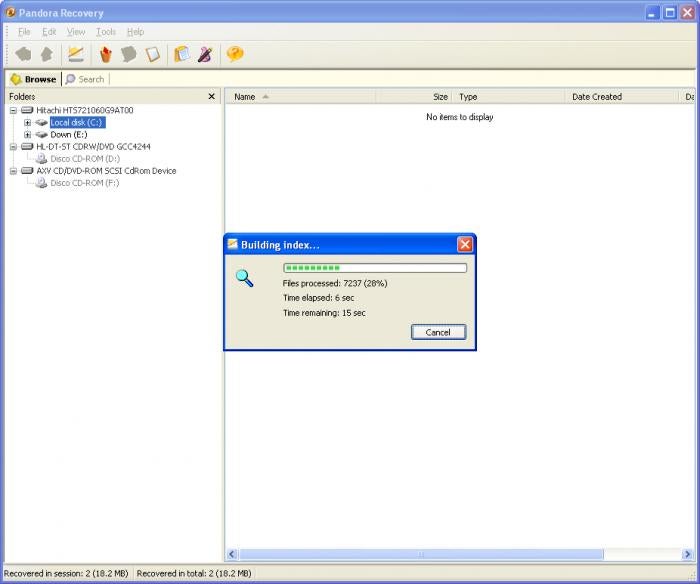Viewport: 700px width, 584px height.
Task: Click the Up one level toolbar icon
Action: [x=47, y=54]
